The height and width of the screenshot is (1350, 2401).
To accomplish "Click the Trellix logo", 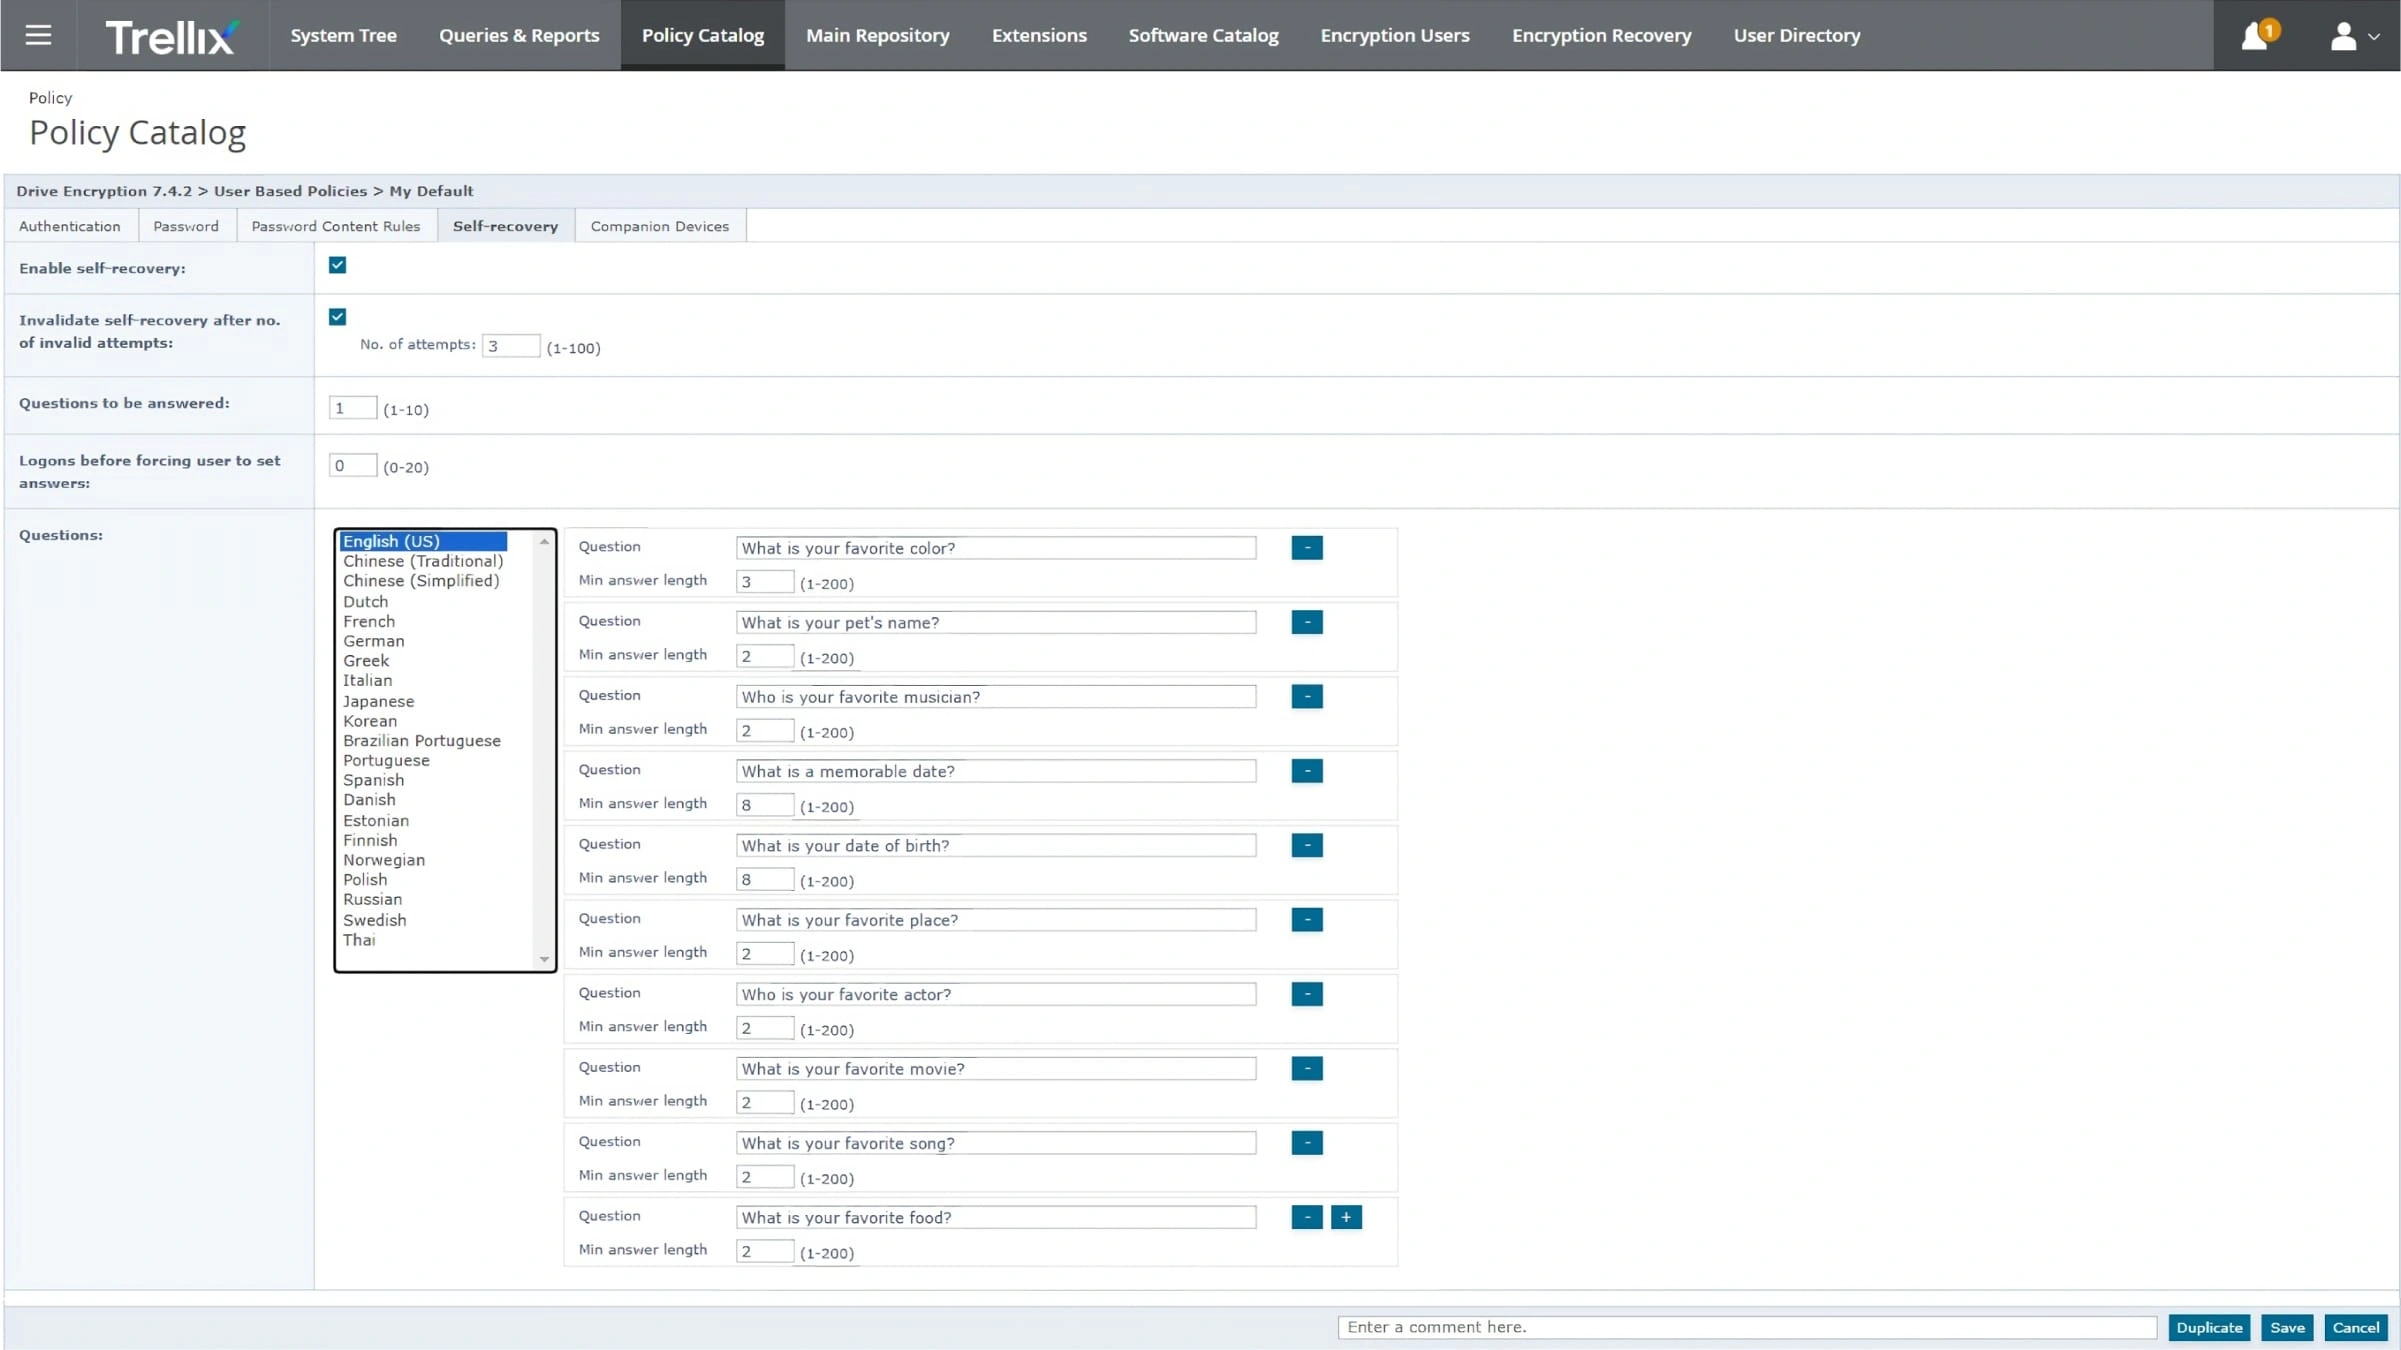I will pos(172,37).
